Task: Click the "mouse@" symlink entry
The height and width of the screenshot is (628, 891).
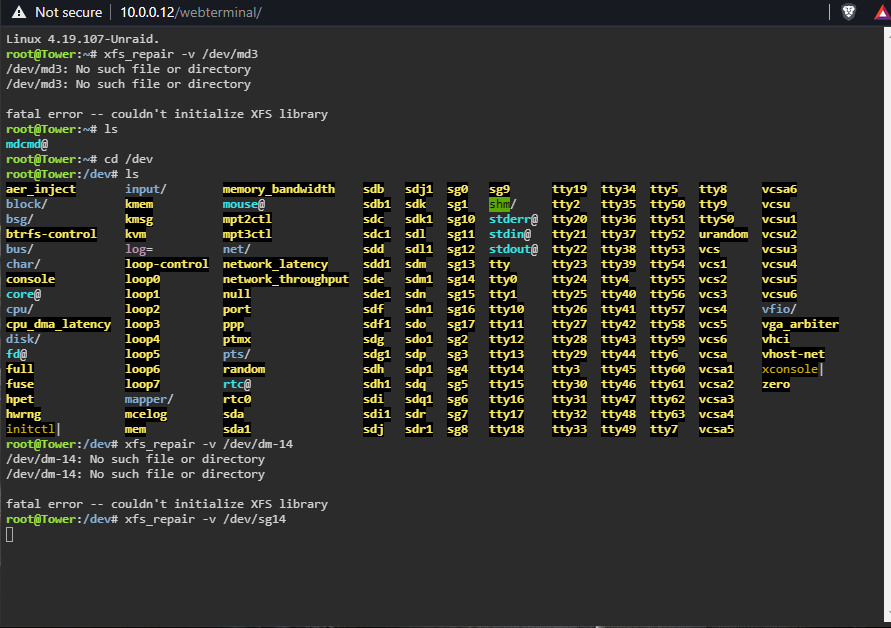Action: click(244, 204)
